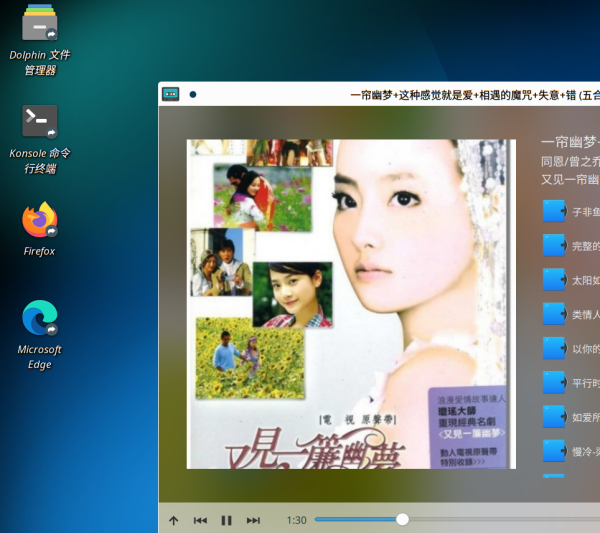
Task: Click the album cover artwork
Action: pyautogui.click(x=351, y=304)
